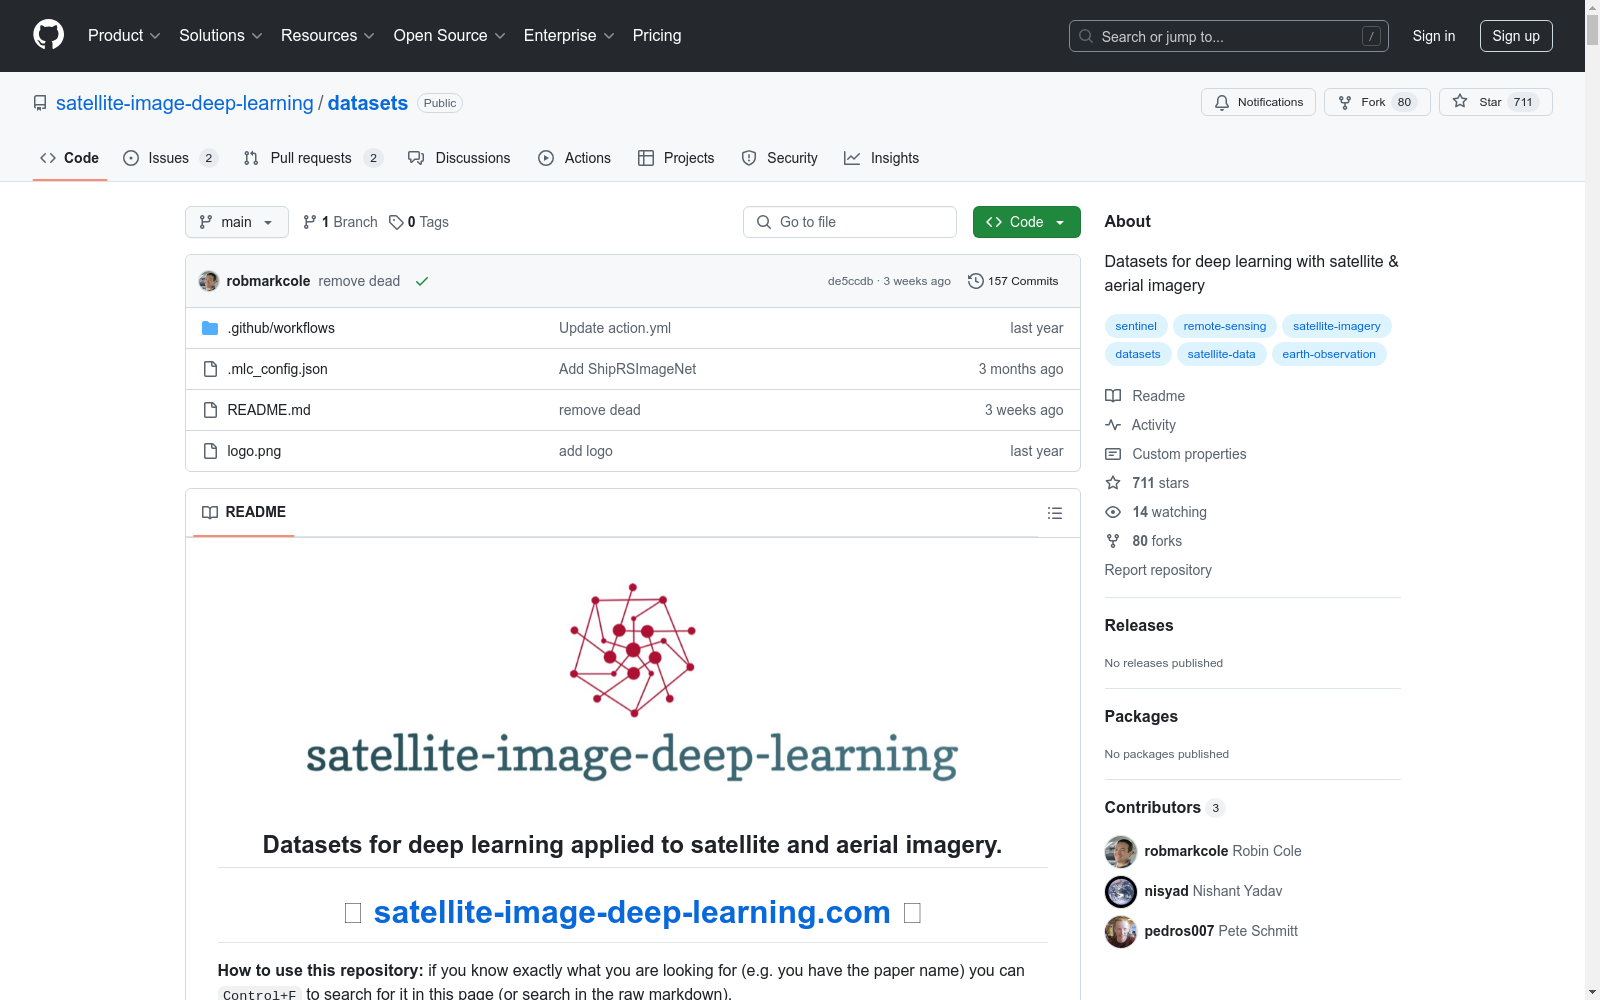This screenshot has width=1600, height=1000.
Task: Click the earth-observation topic tag
Action: point(1329,354)
